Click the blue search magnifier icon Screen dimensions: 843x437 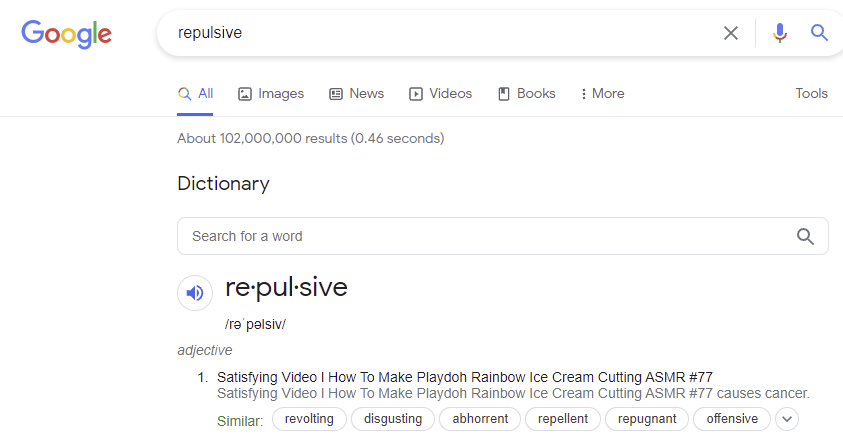[819, 33]
